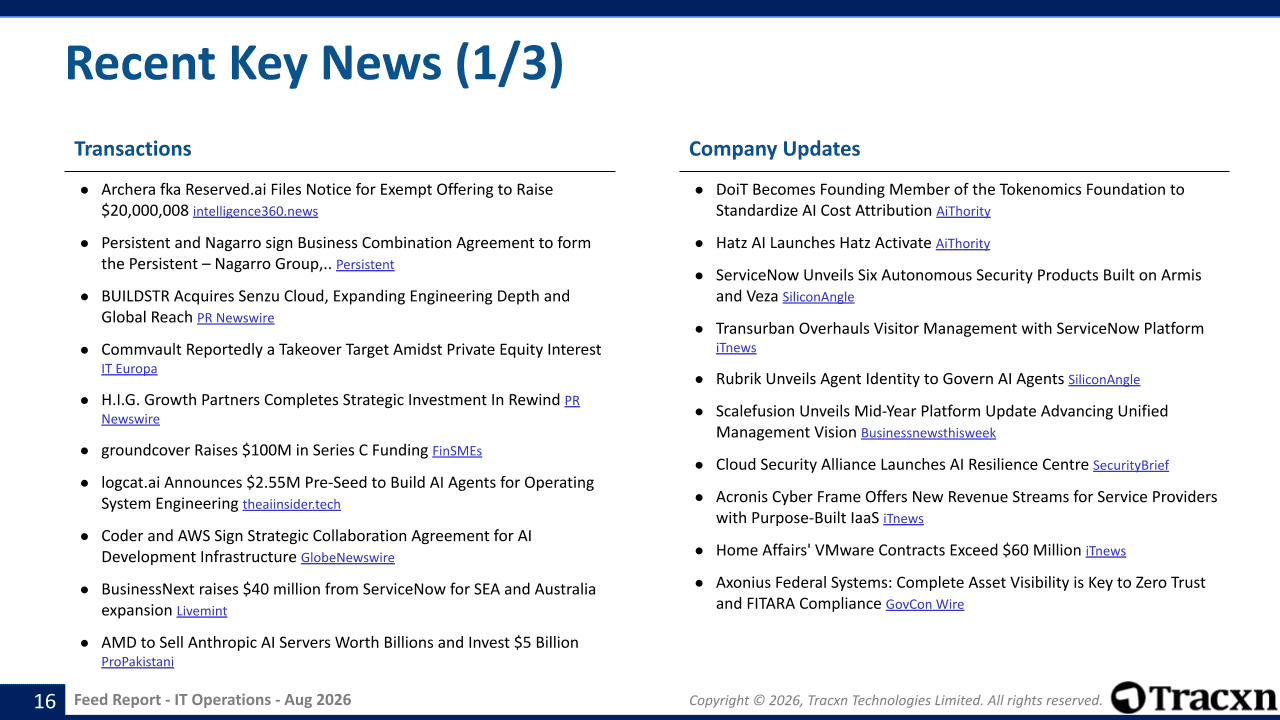Click the Commvault takeover target headline
Image resolution: width=1280 pixels, height=720 pixels.
[351, 350]
